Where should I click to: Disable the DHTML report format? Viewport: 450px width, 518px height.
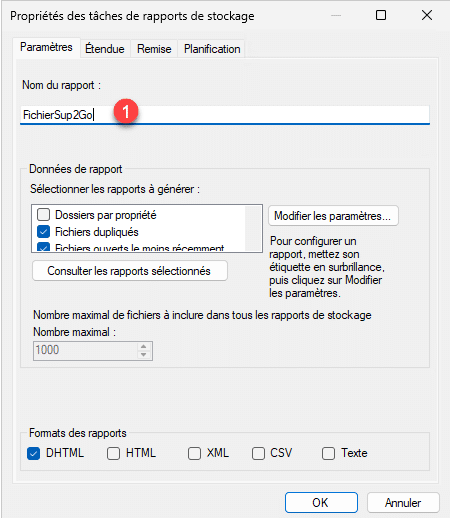[34, 453]
